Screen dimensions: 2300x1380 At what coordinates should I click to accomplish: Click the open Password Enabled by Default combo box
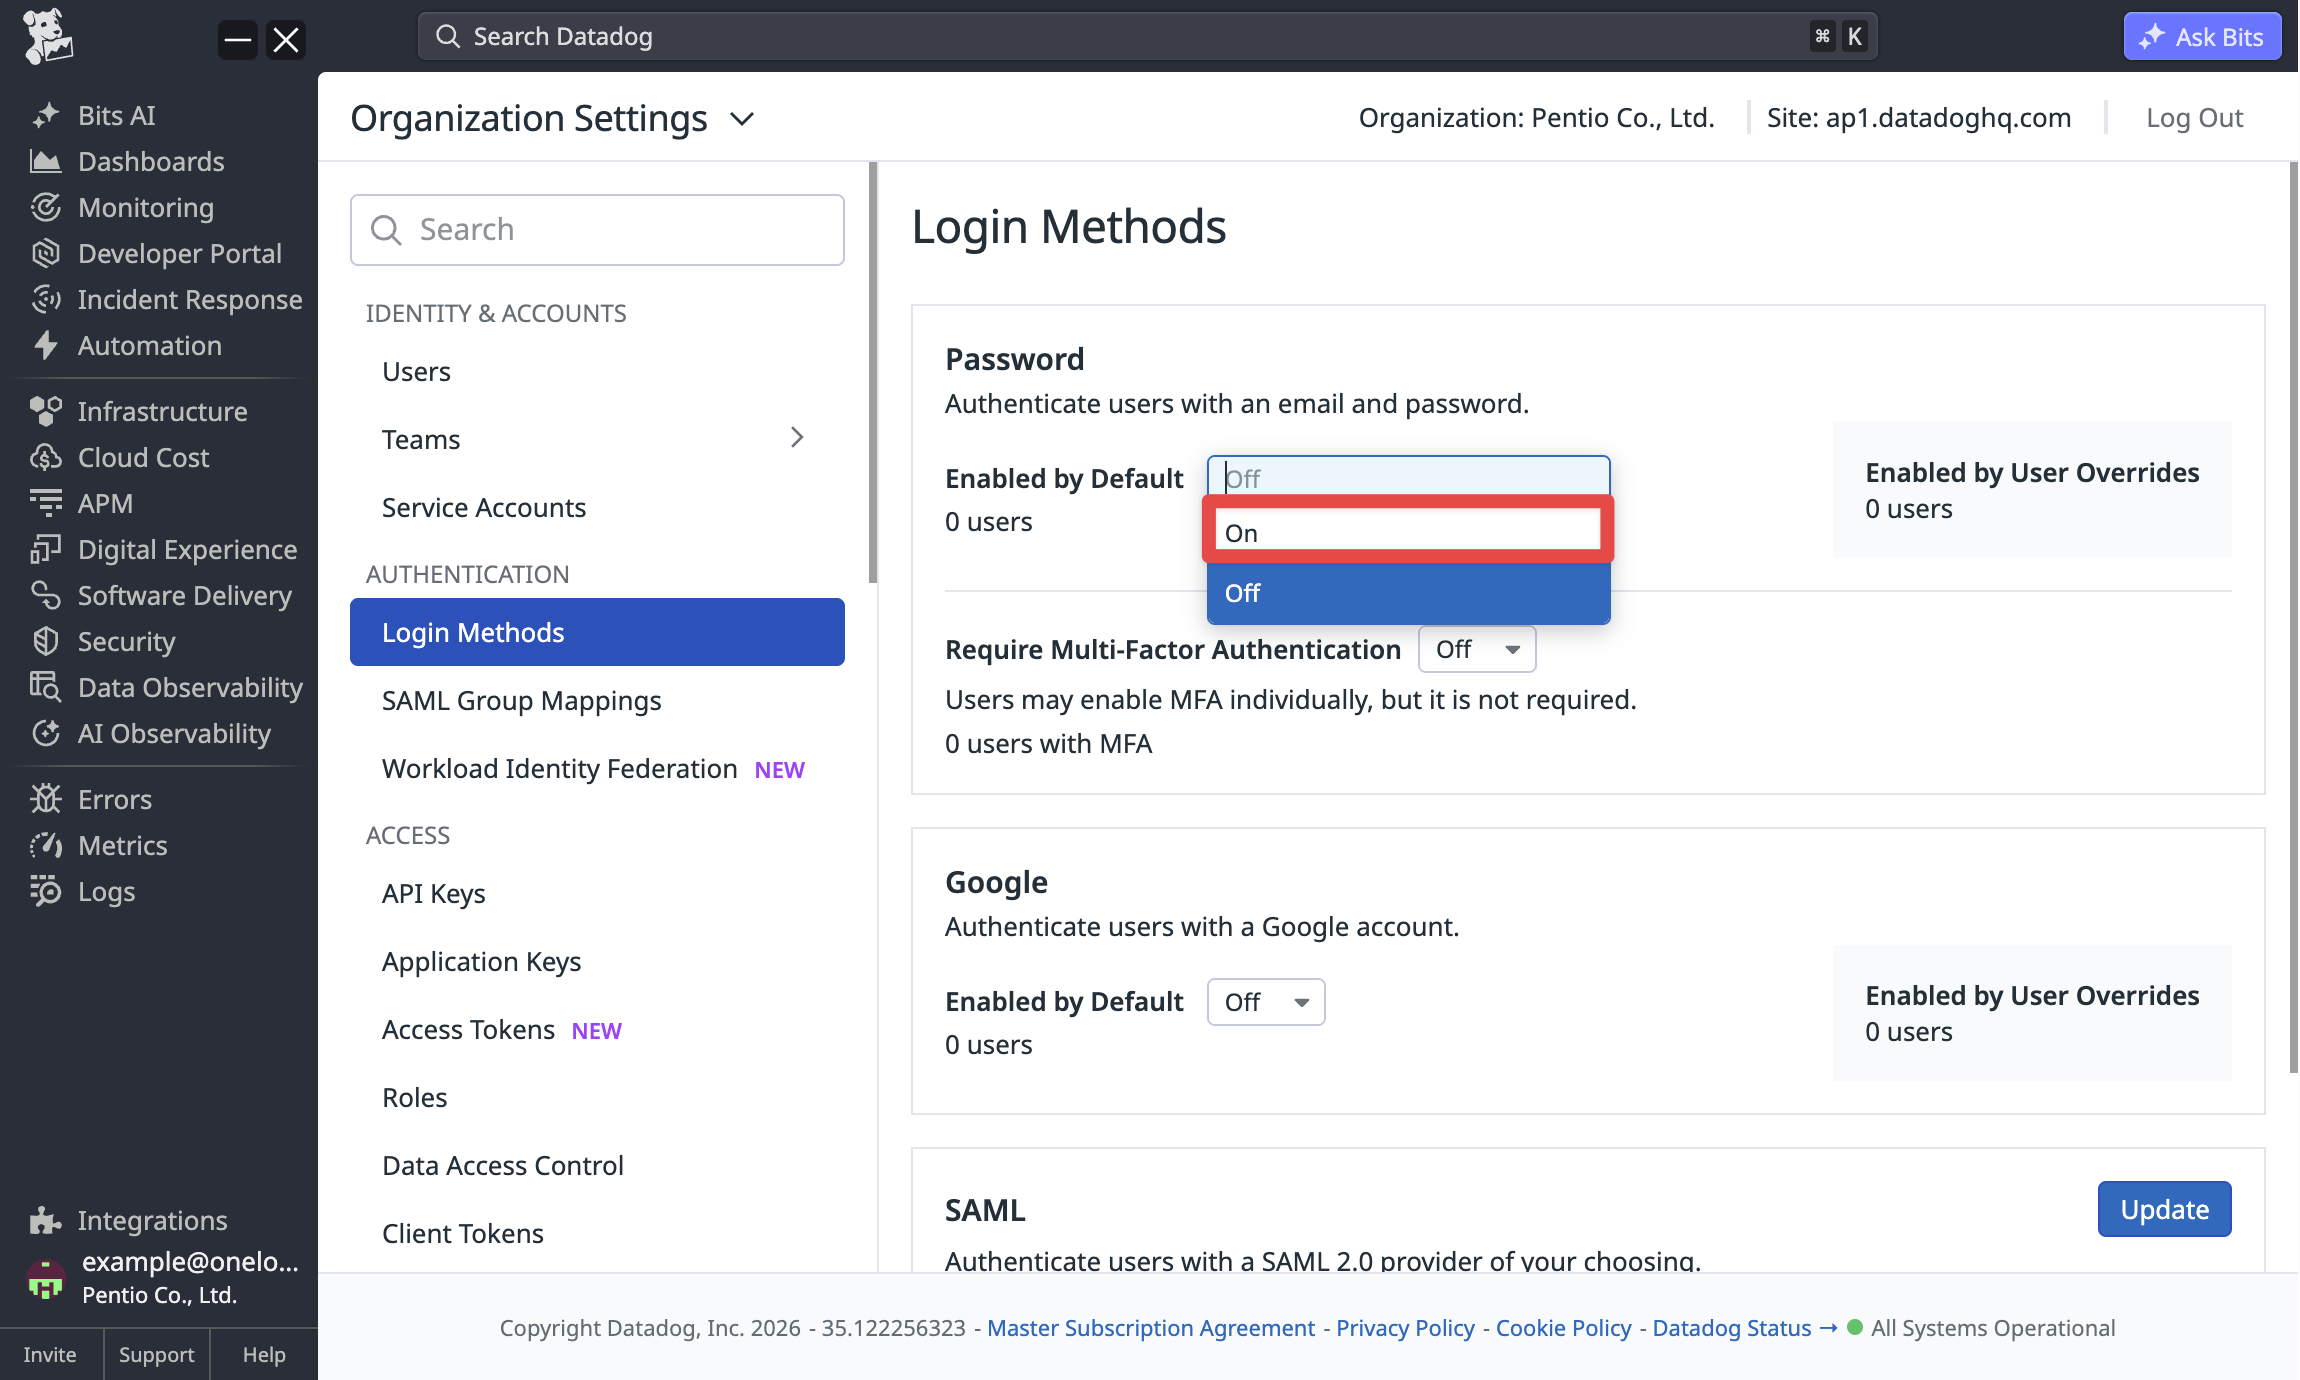(x=1408, y=478)
